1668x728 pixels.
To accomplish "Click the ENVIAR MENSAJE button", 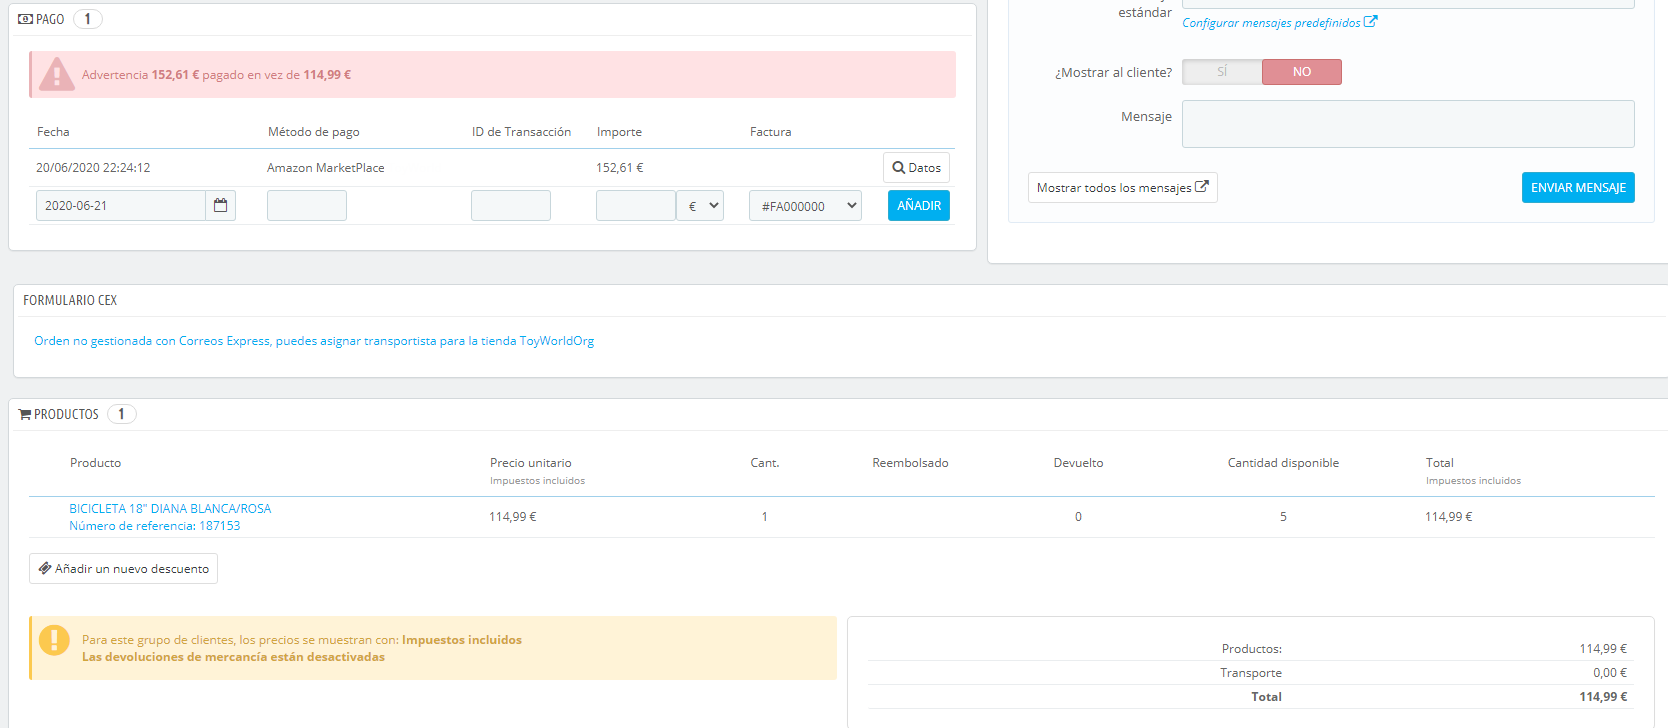I will [x=1578, y=188].
